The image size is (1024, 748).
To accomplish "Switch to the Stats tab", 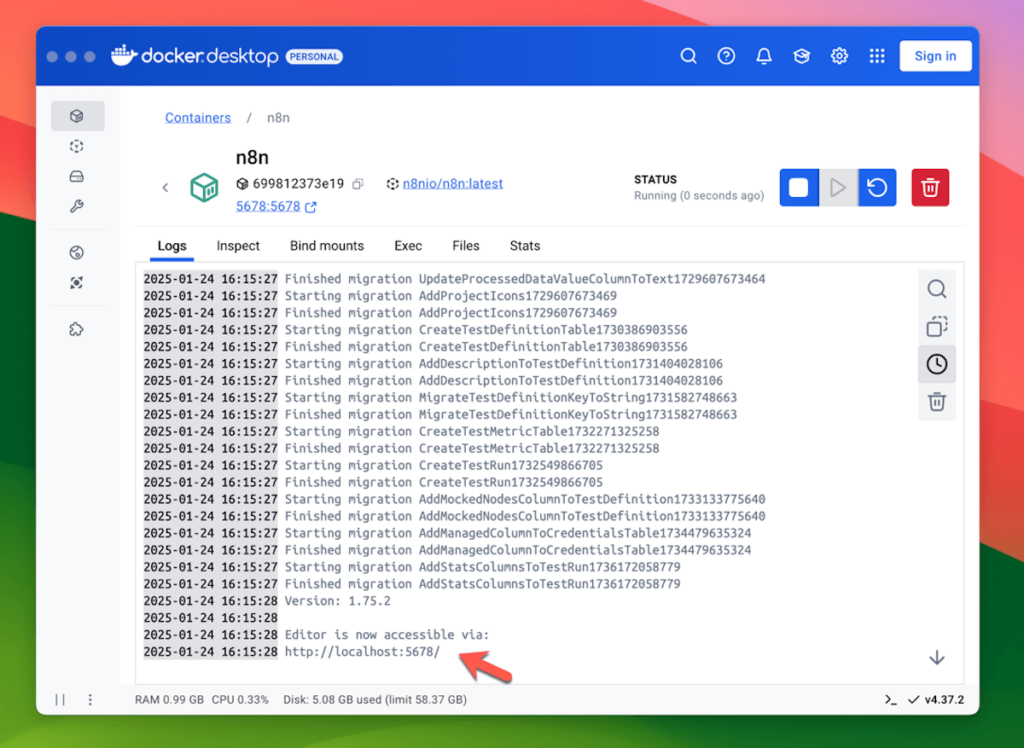I will (525, 245).
